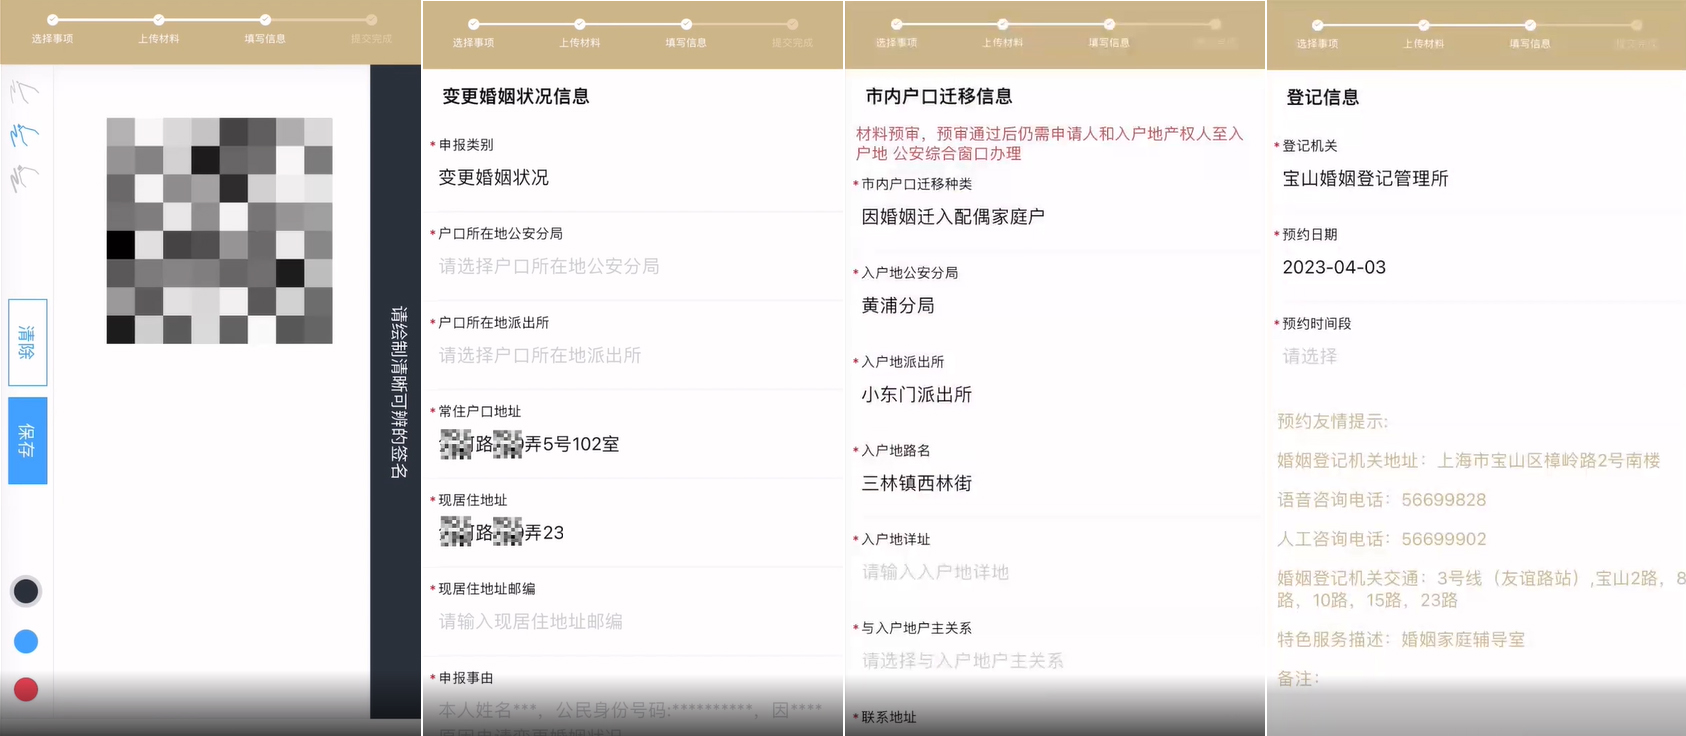The width and height of the screenshot is (1686, 736).
Task: Open the 与入户地户主关系 selector
Action: click(x=1050, y=661)
